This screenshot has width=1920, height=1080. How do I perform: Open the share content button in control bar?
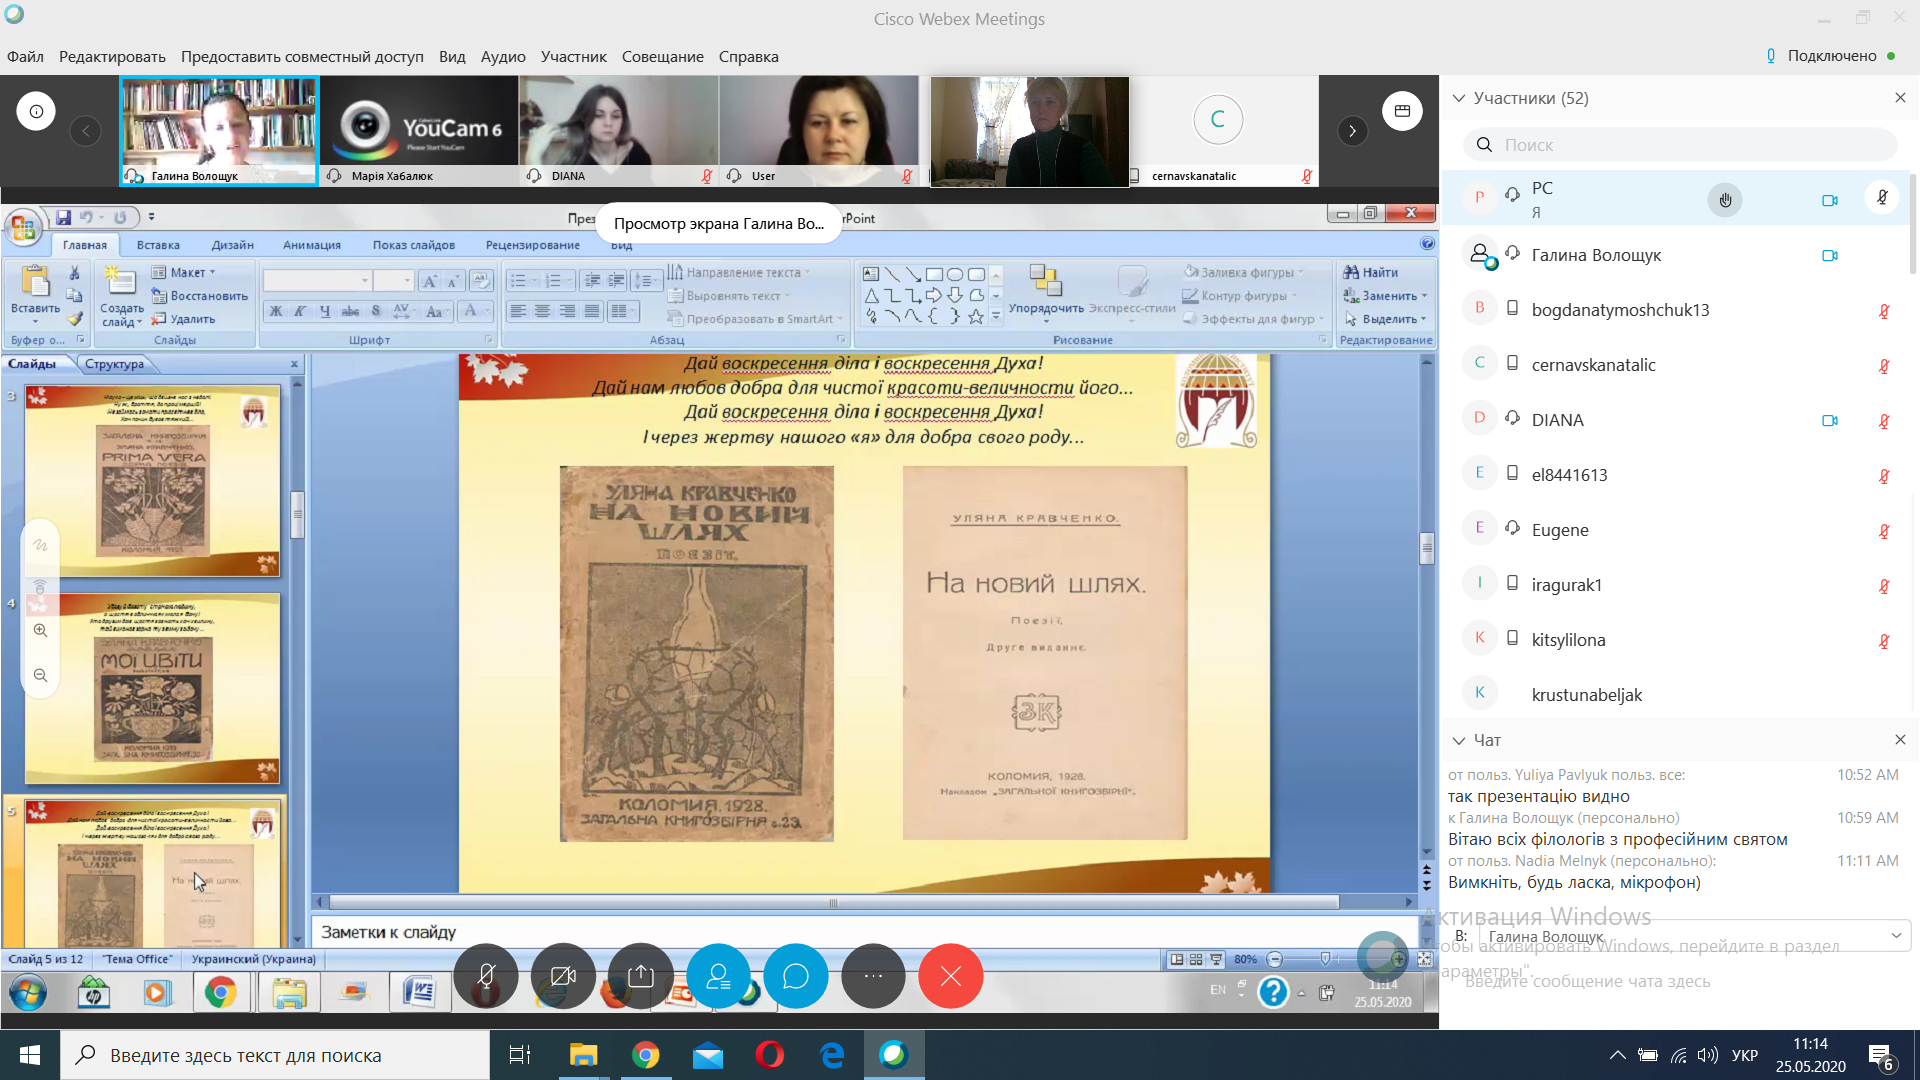click(x=641, y=976)
